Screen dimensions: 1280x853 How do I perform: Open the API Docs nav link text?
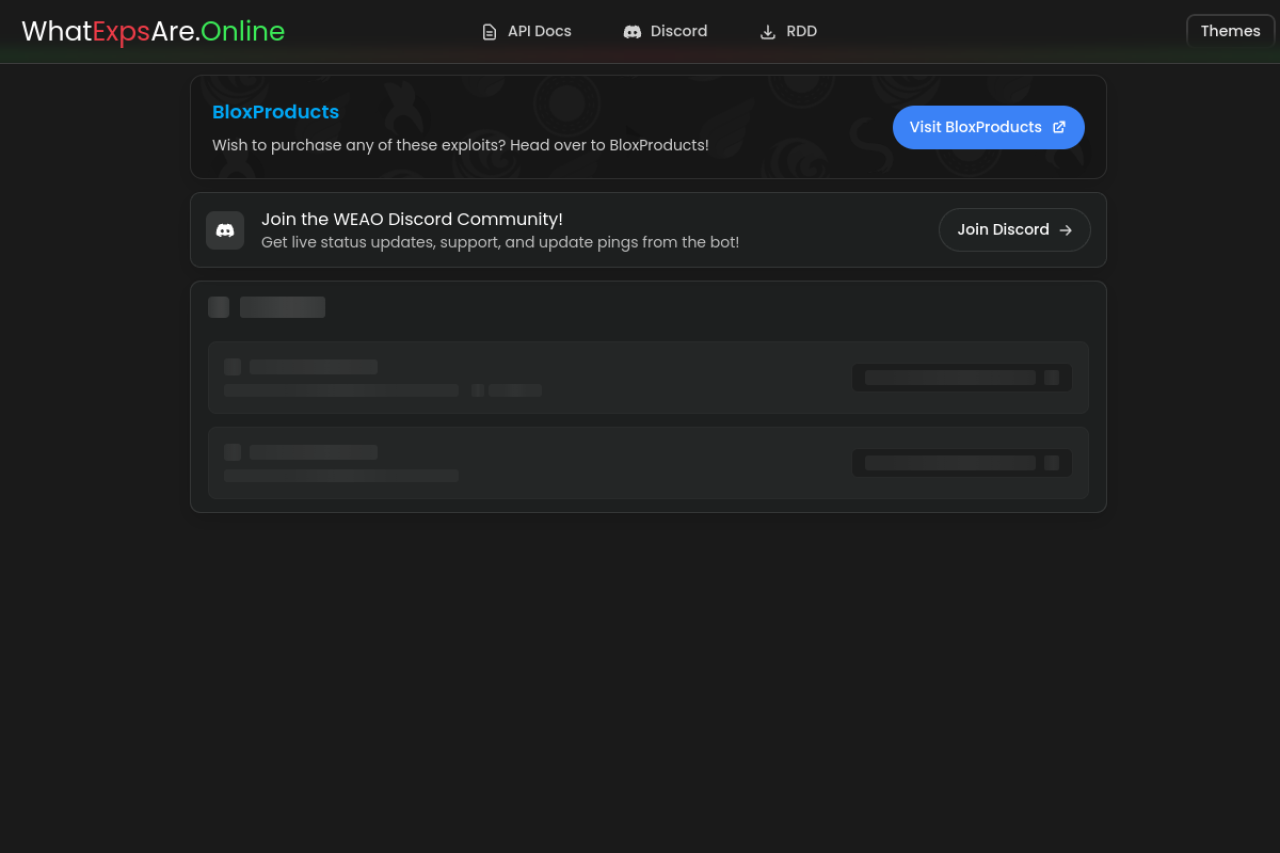click(x=539, y=31)
